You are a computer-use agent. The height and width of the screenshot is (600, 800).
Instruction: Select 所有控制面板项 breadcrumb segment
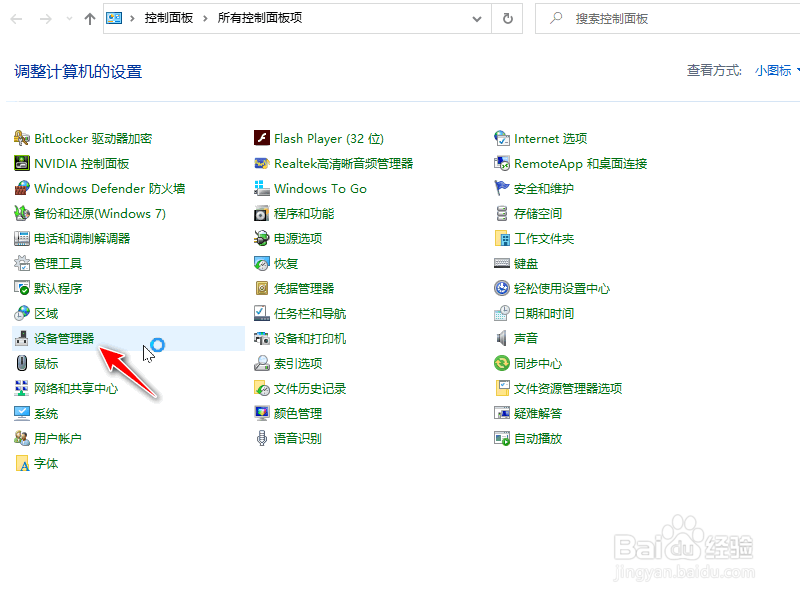point(260,18)
